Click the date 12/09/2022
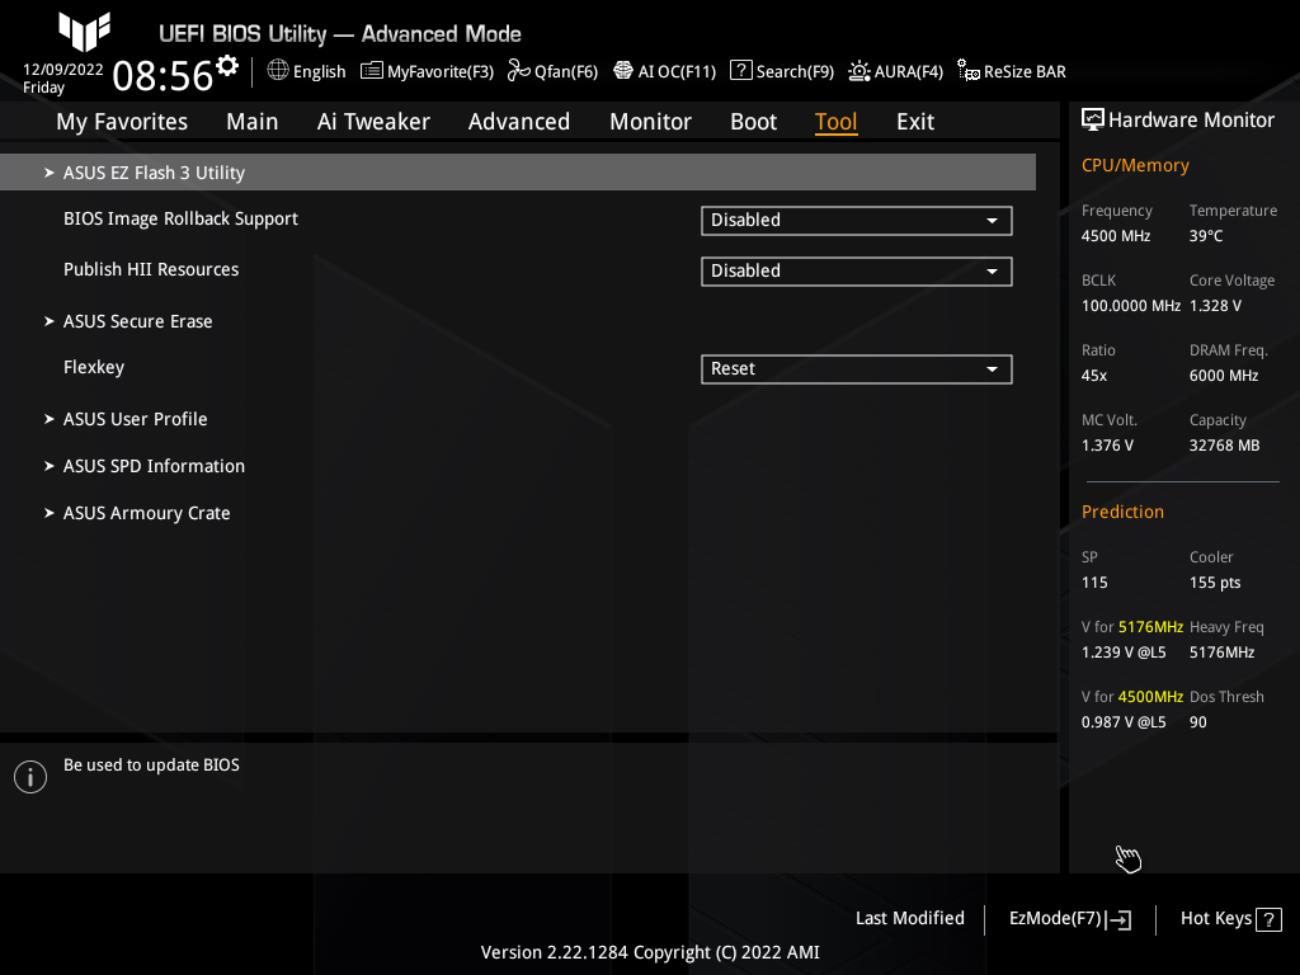This screenshot has height=975, width=1300. pyautogui.click(x=63, y=69)
